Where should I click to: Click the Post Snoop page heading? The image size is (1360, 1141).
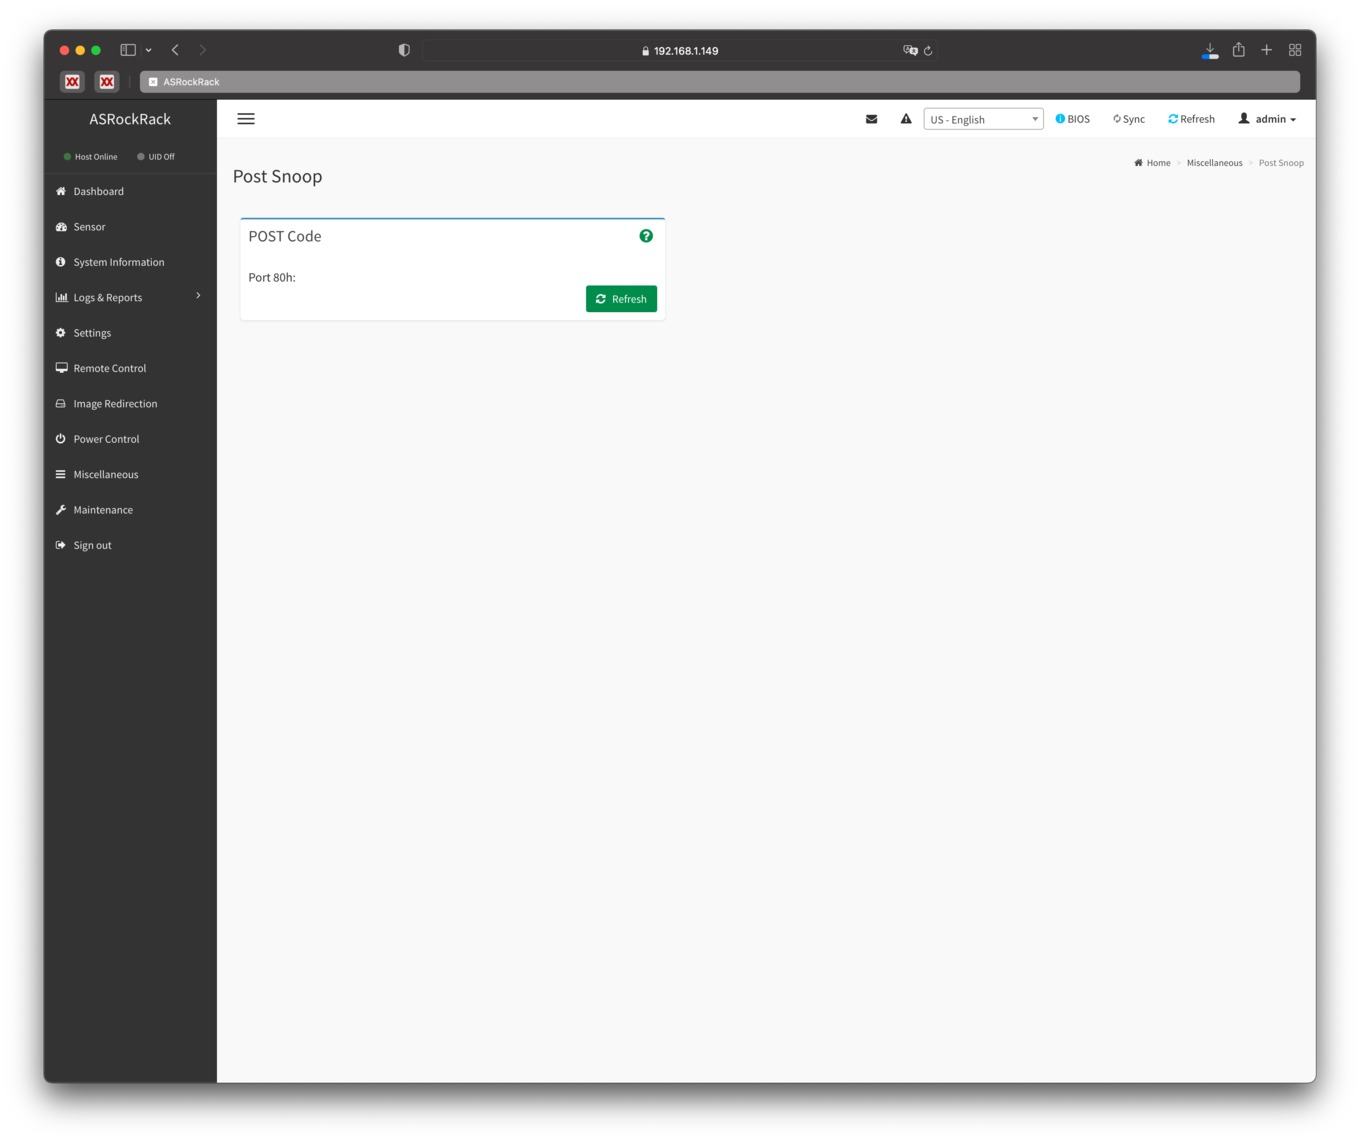pyautogui.click(x=278, y=176)
